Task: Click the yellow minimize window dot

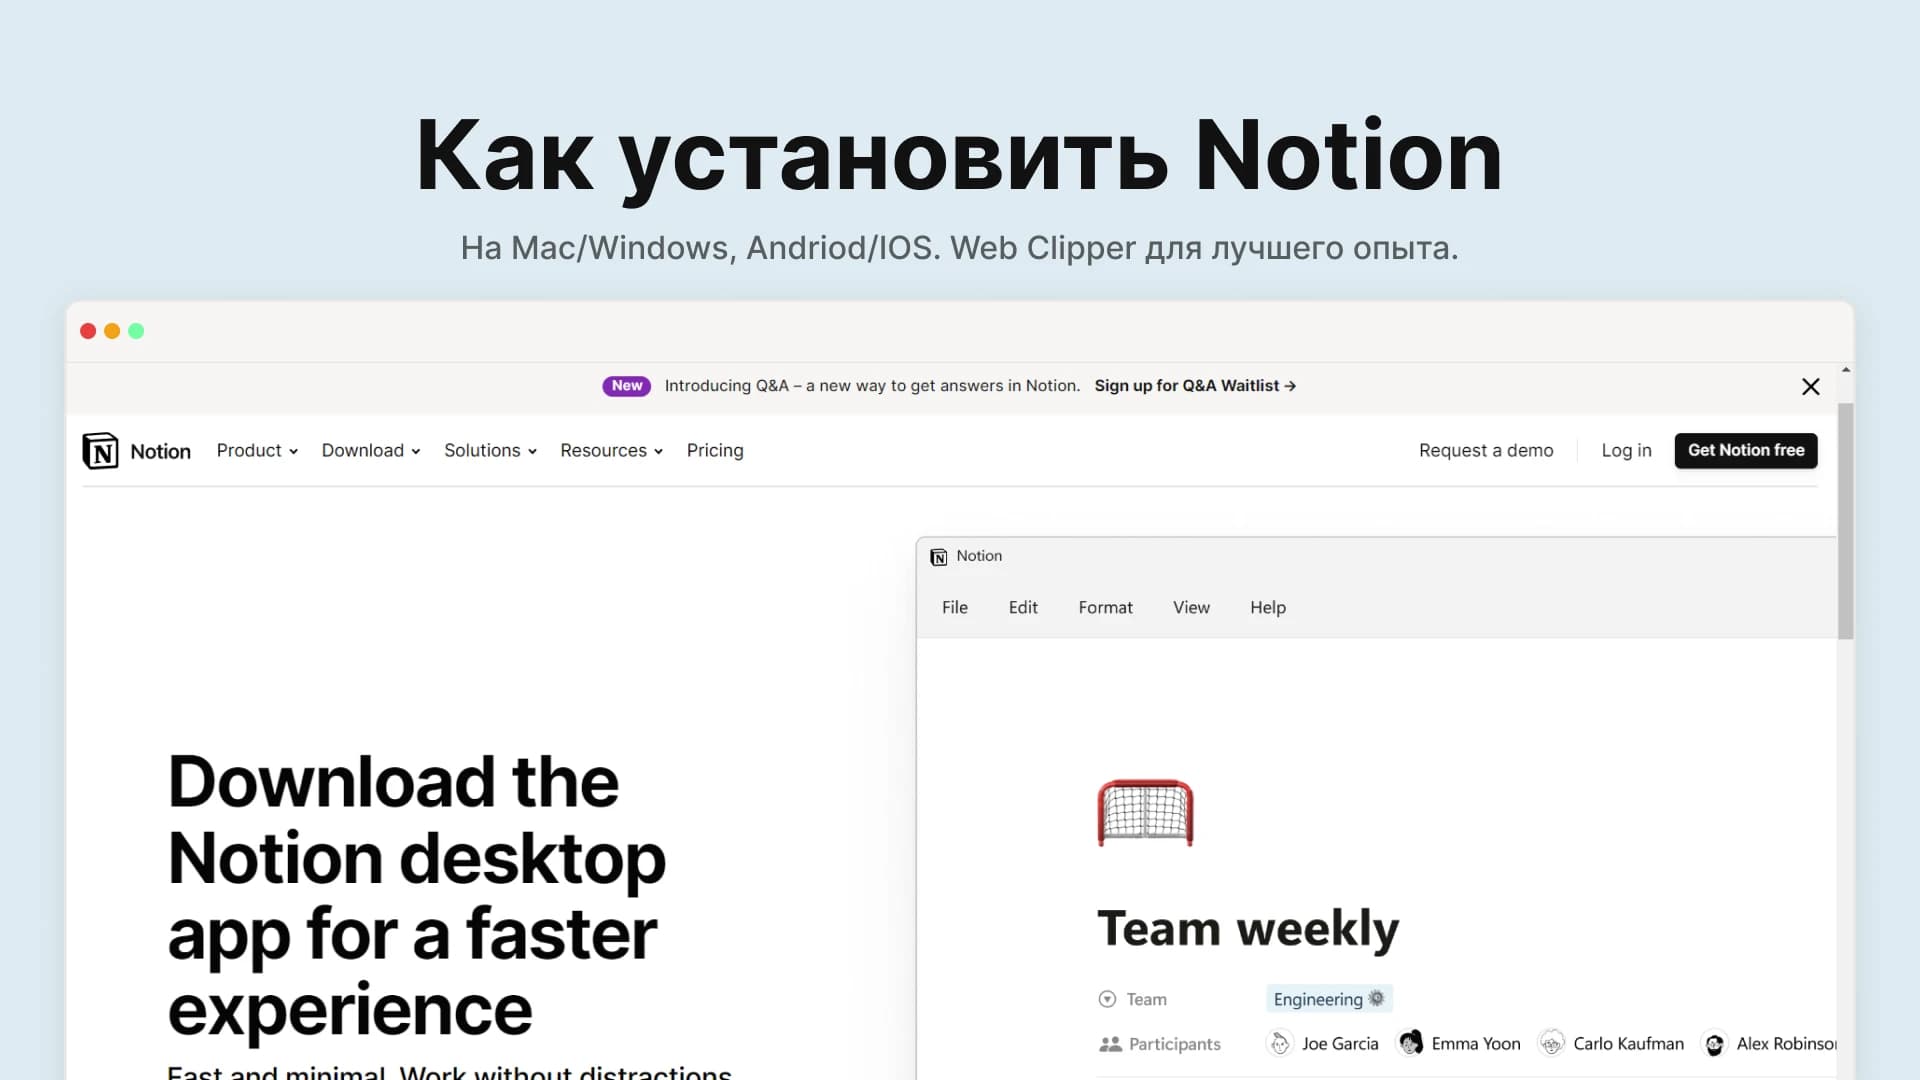Action: click(x=112, y=331)
